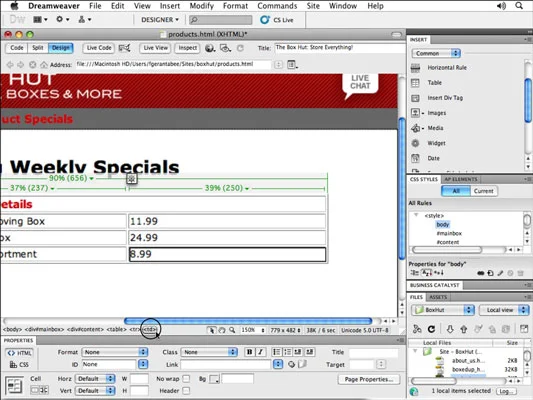
Task: Switch Properties to HTML mode
Action: (19, 353)
